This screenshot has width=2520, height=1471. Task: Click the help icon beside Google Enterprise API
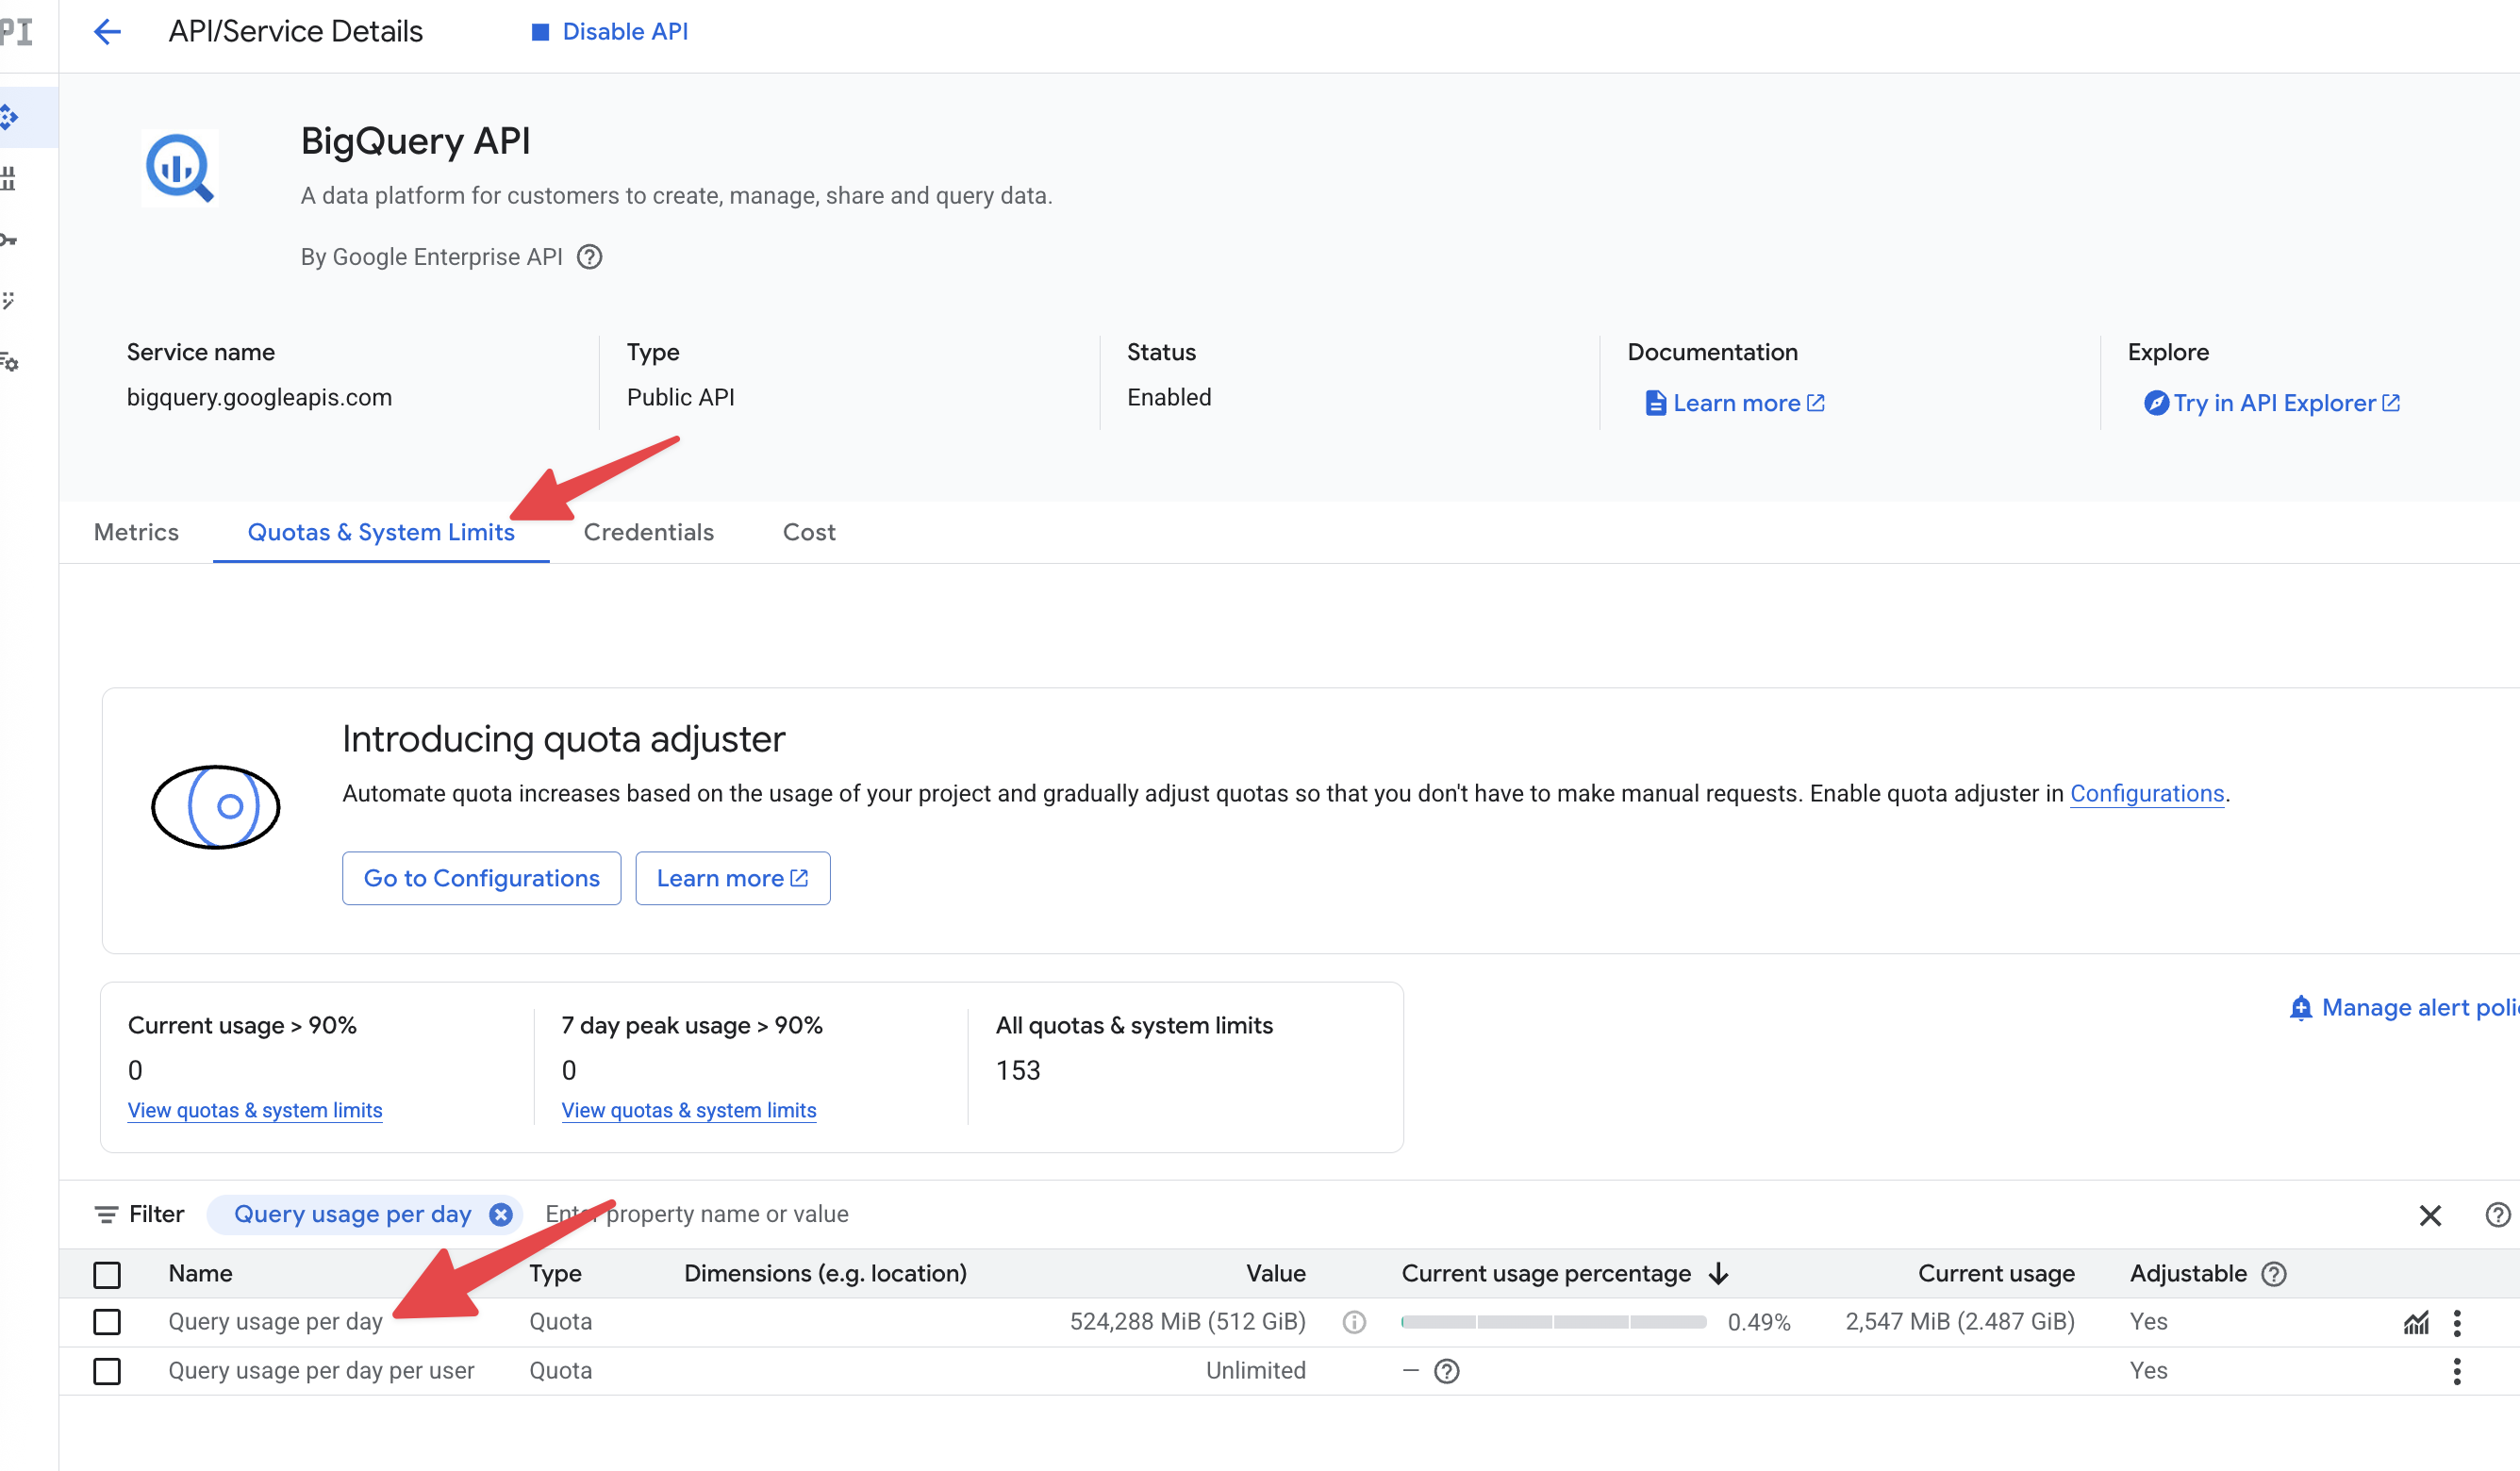click(x=590, y=257)
